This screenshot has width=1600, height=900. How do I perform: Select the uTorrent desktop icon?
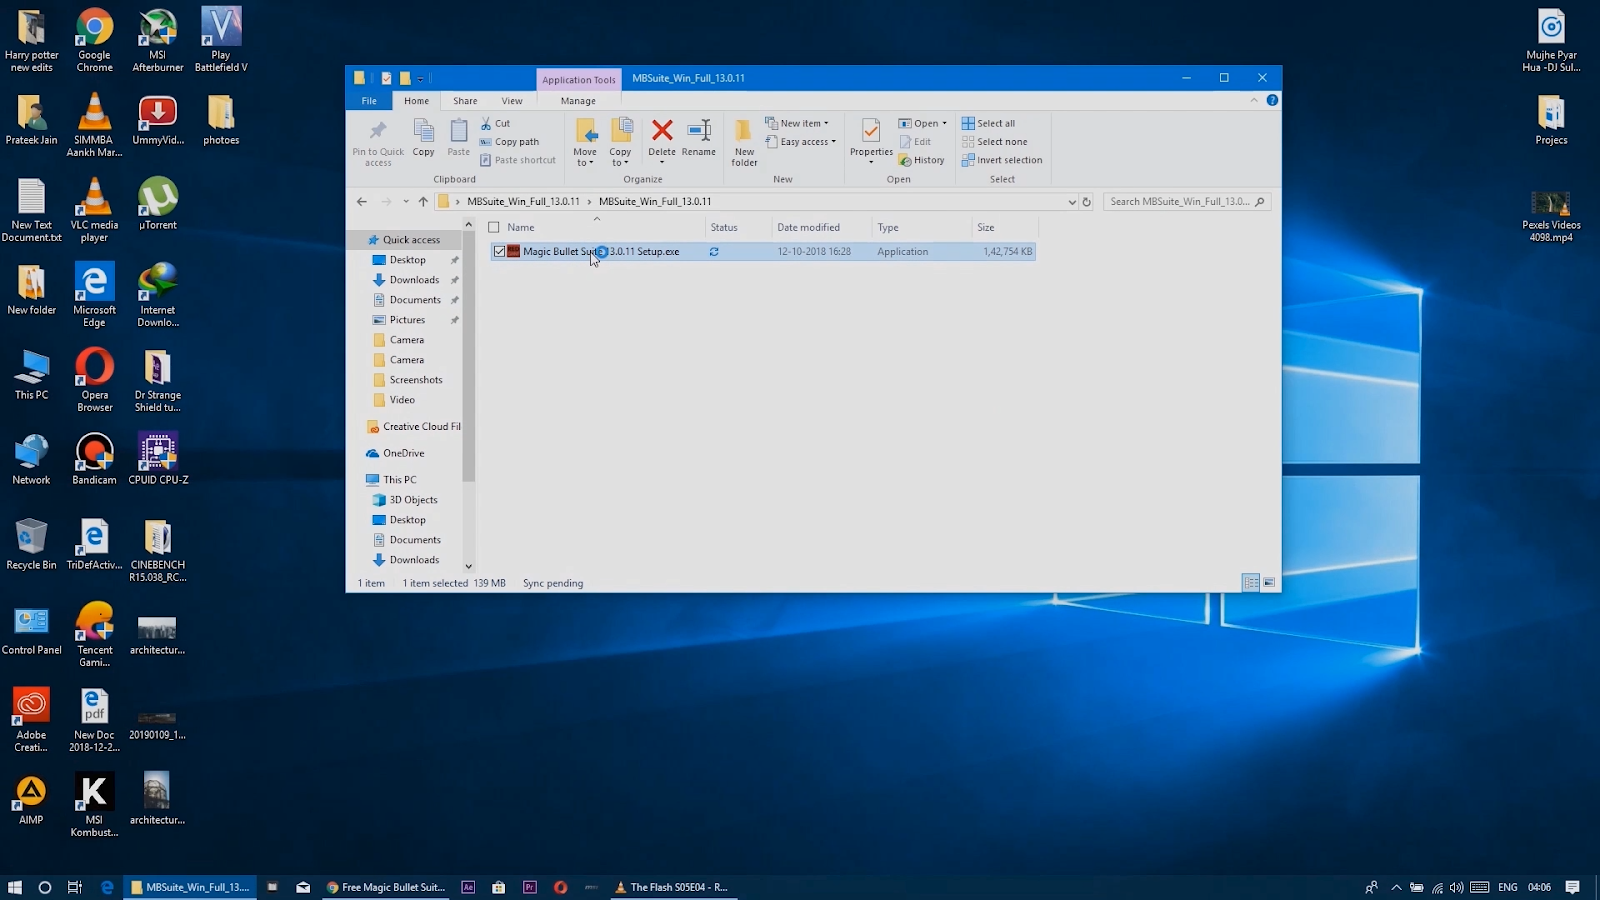click(x=158, y=204)
